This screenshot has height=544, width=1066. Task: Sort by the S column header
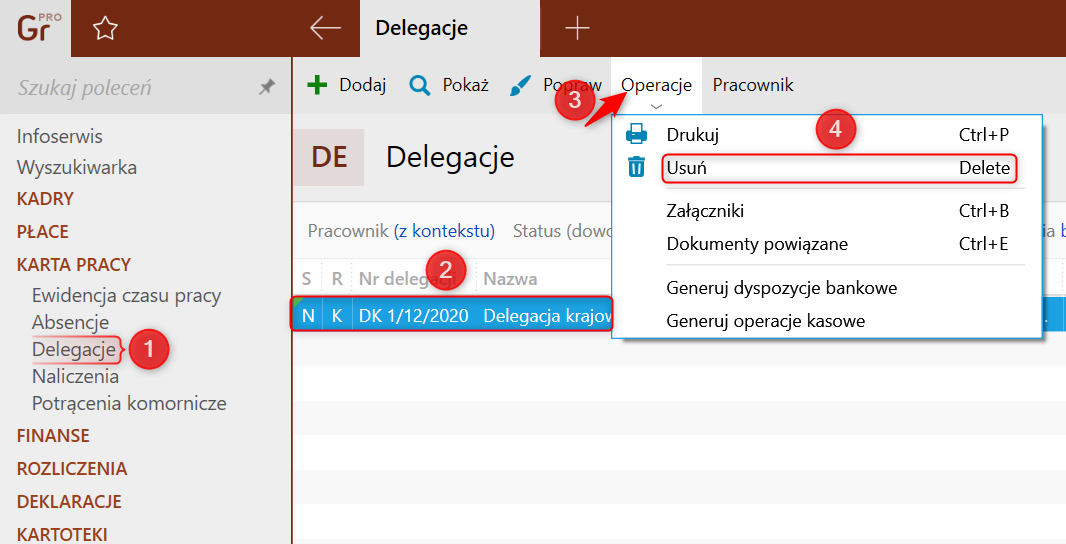point(307,279)
